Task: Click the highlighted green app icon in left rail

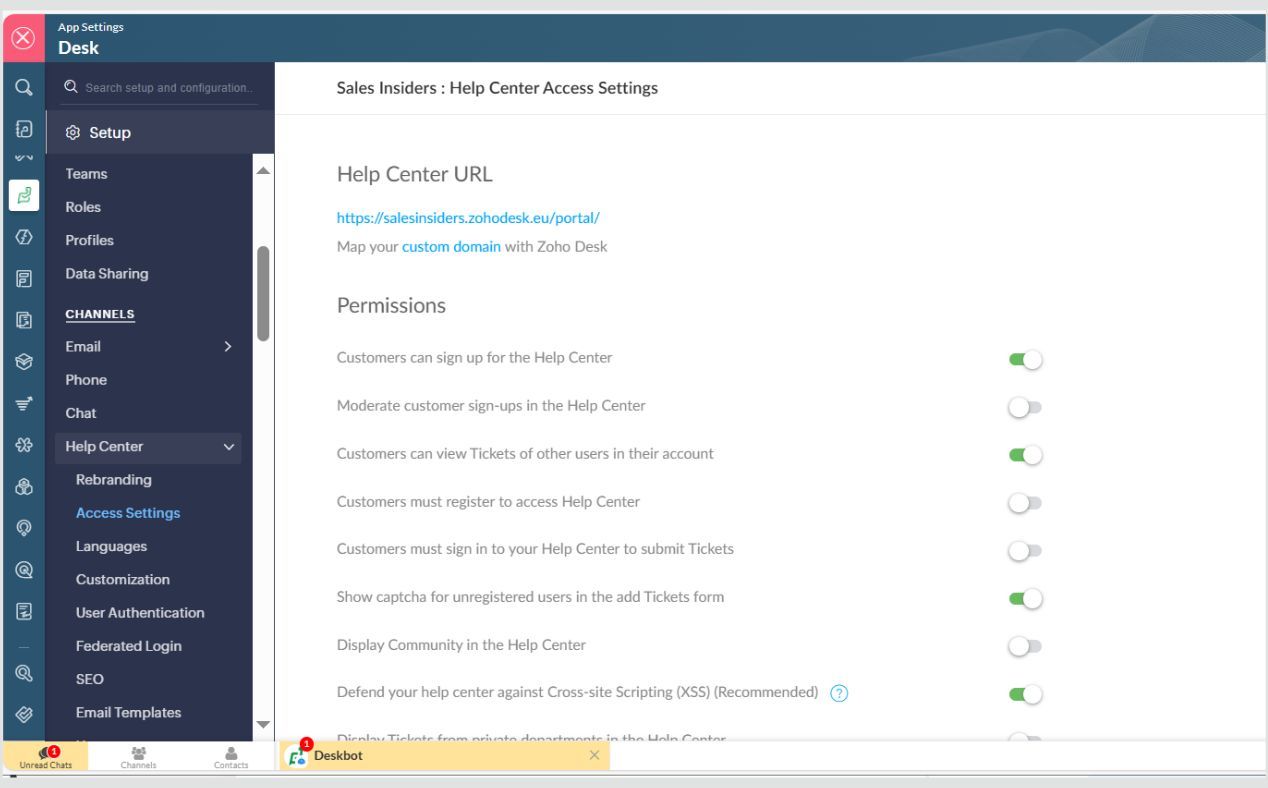Action: 23,195
